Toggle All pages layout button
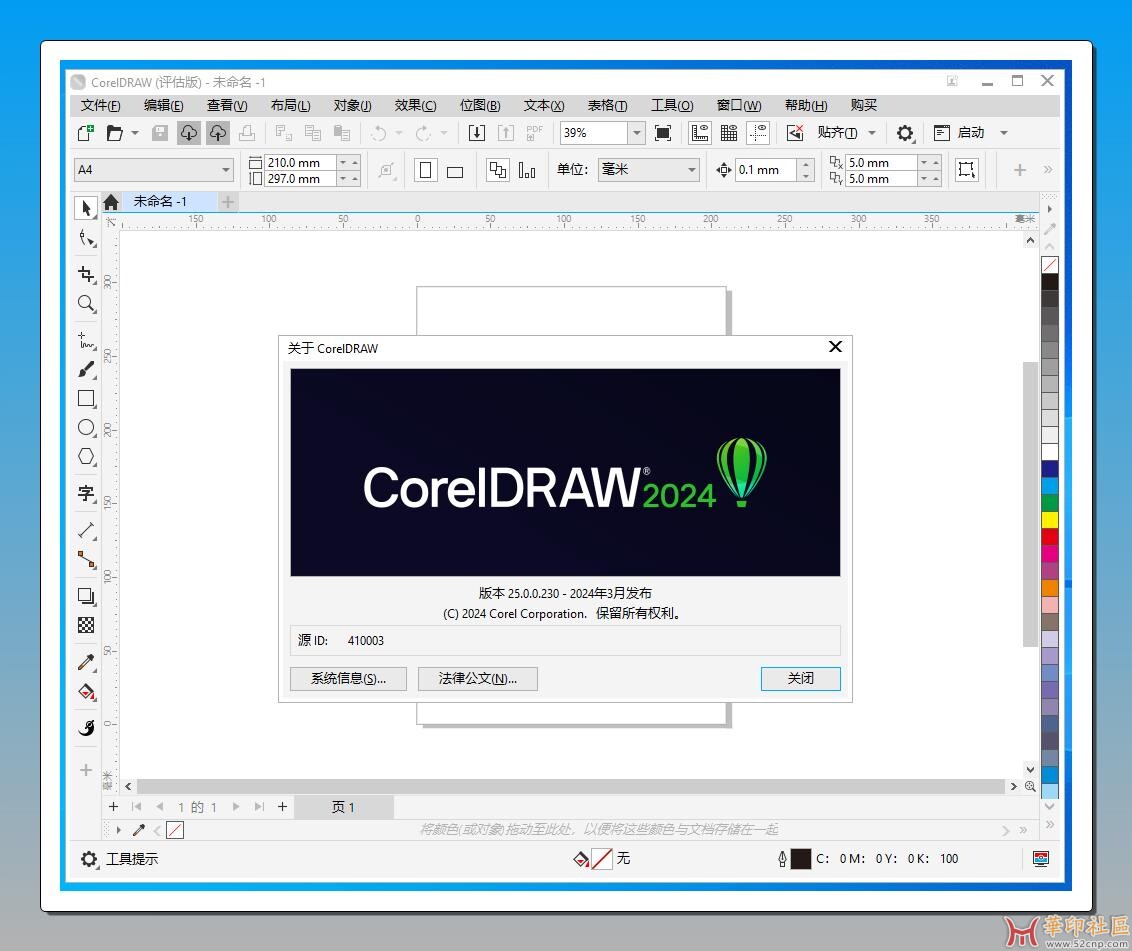This screenshot has width=1132, height=951. [x=497, y=170]
